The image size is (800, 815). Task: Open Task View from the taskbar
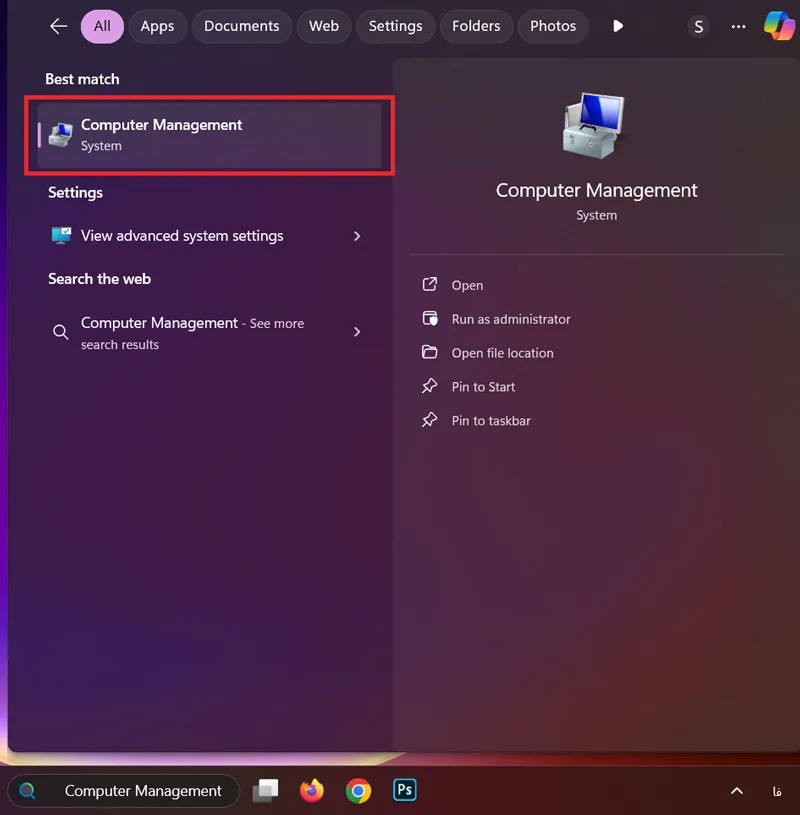pyautogui.click(x=266, y=791)
